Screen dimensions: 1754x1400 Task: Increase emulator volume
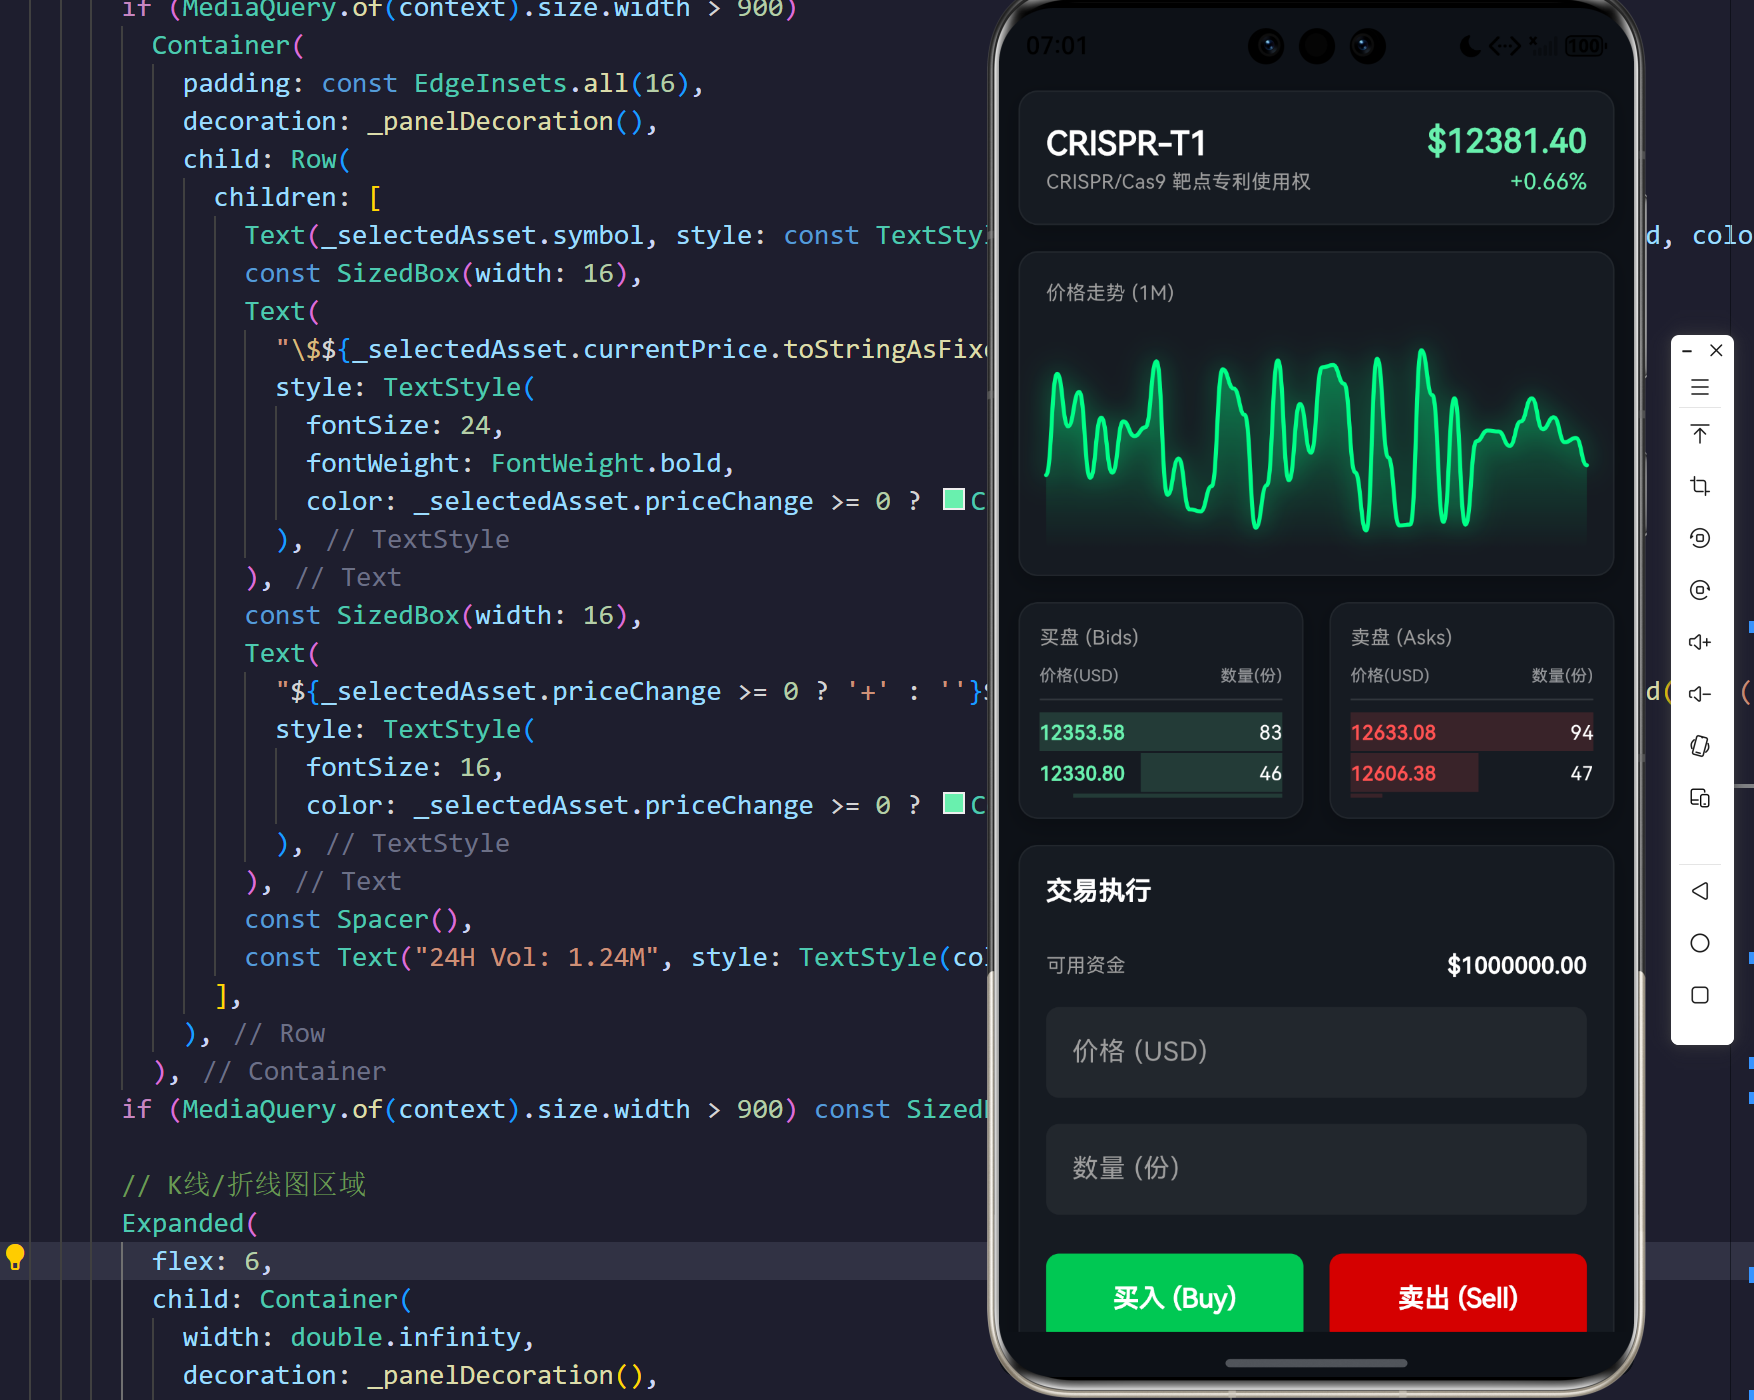[x=1700, y=642]
